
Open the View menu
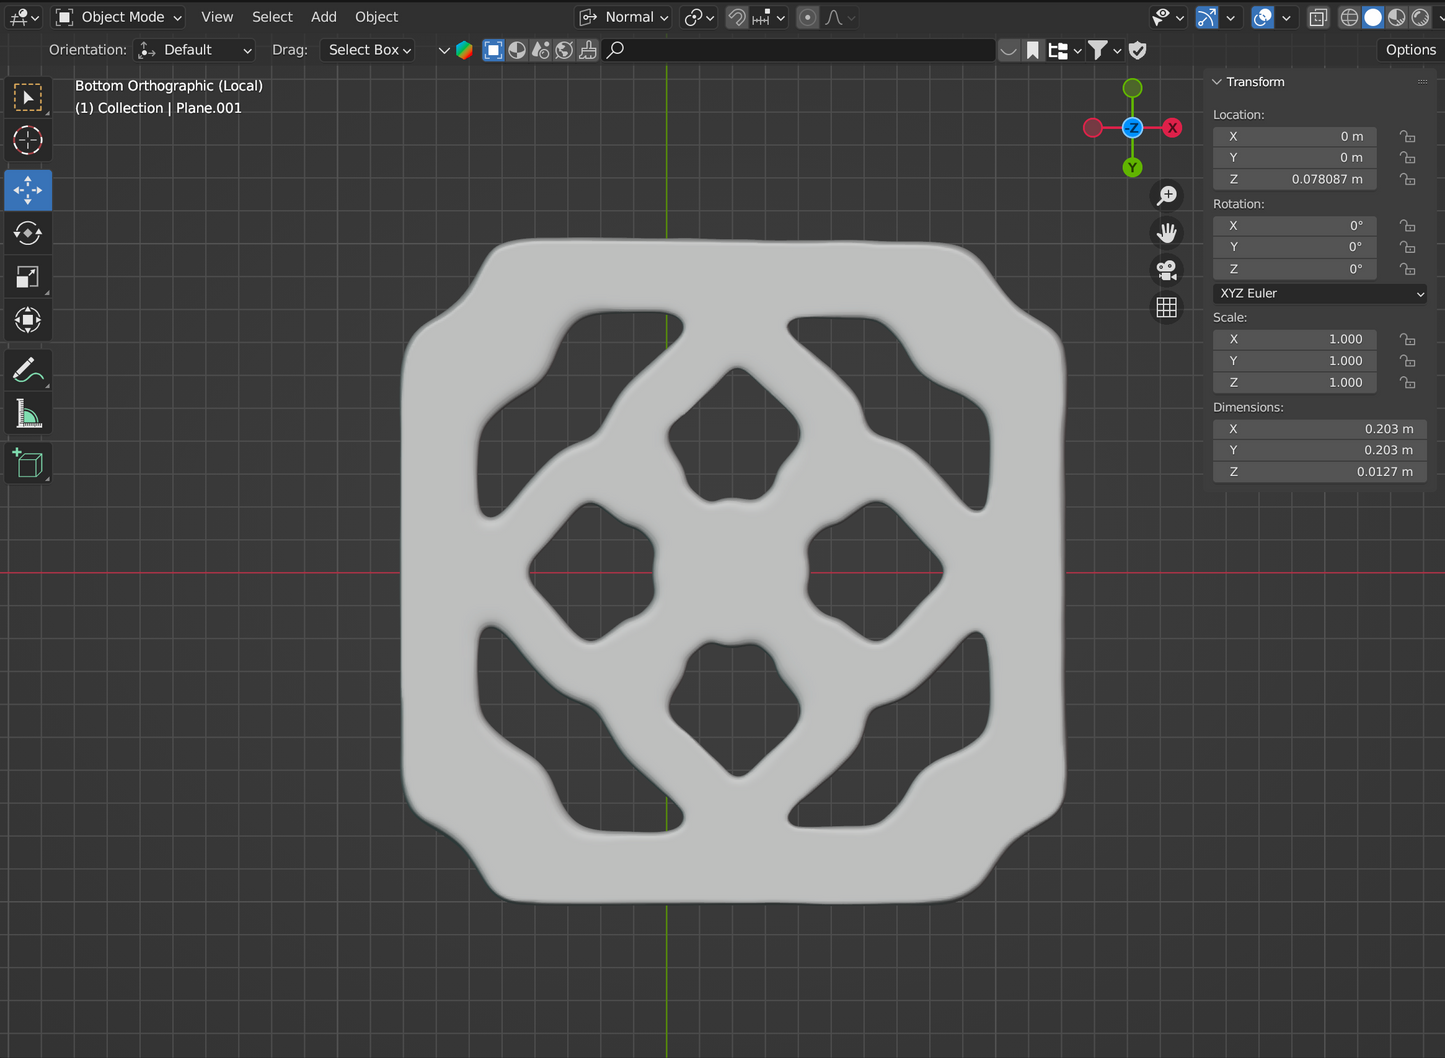217,17
